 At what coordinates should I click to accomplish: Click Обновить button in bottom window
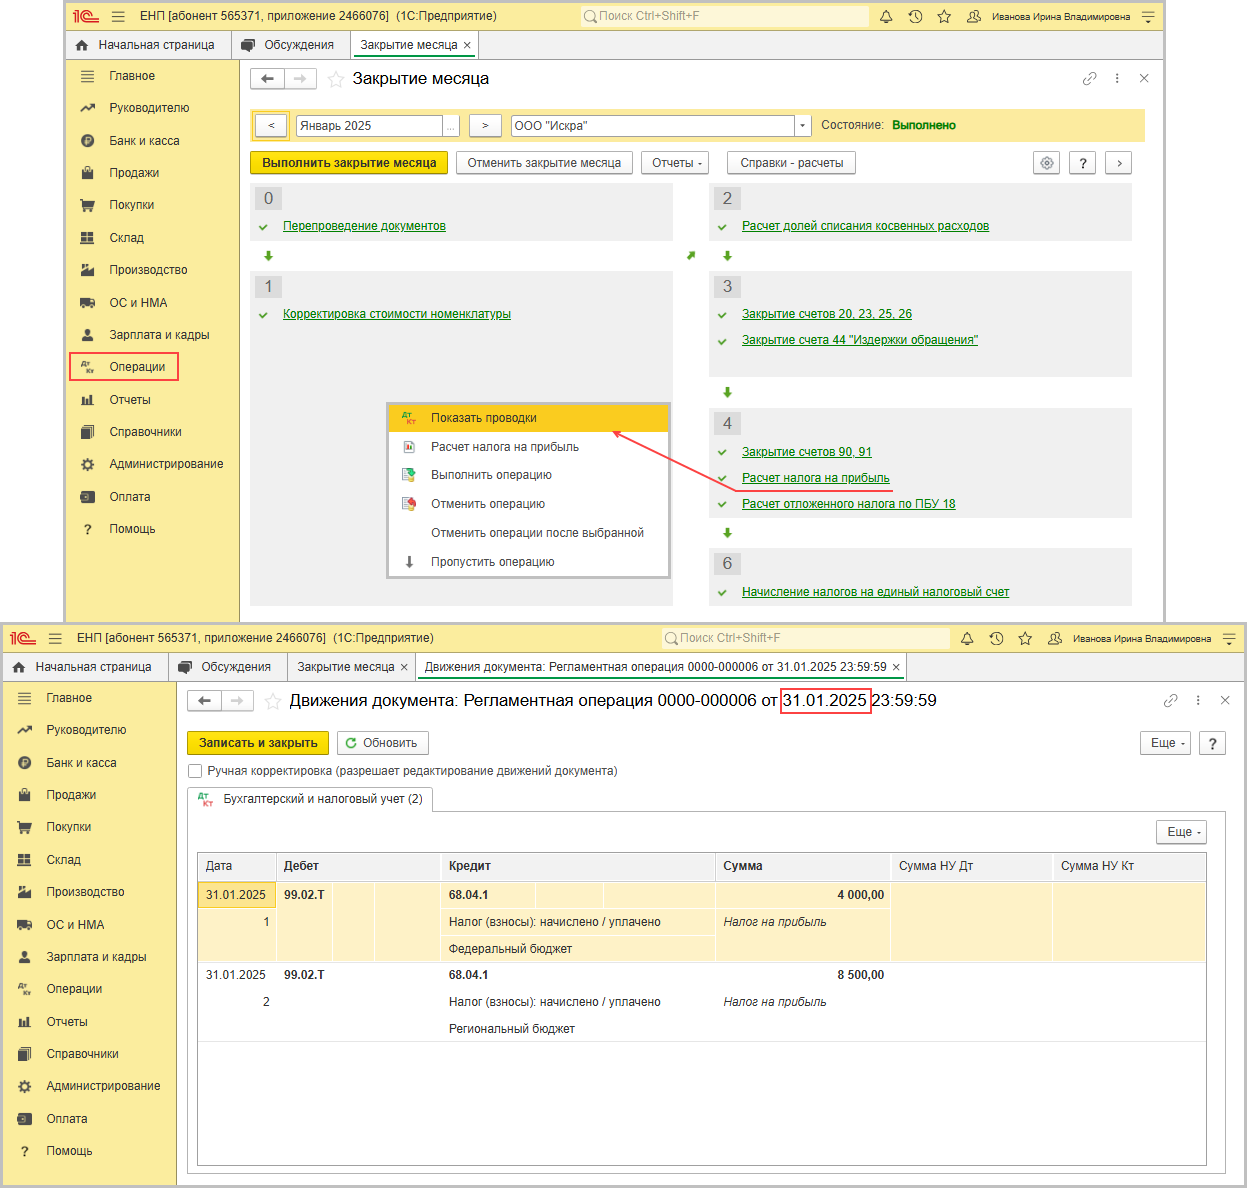coord(382,743)
